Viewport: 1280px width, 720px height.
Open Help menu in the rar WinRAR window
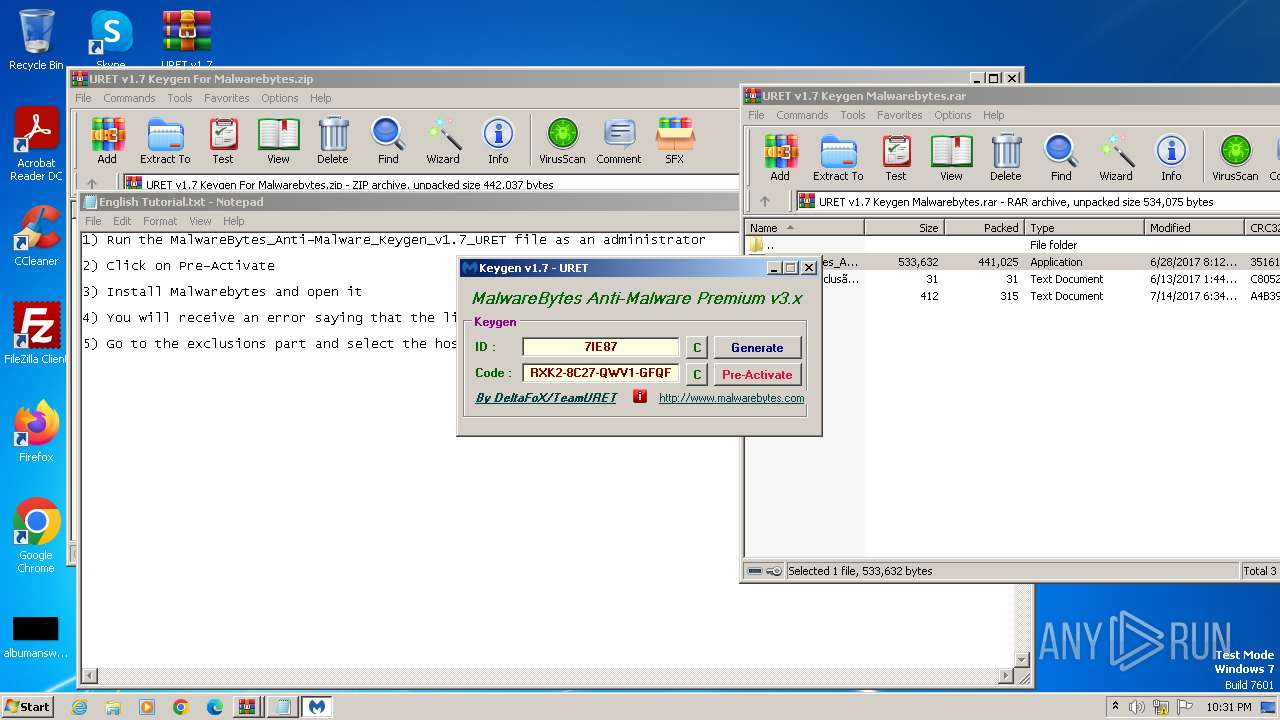tap(993, 115)
